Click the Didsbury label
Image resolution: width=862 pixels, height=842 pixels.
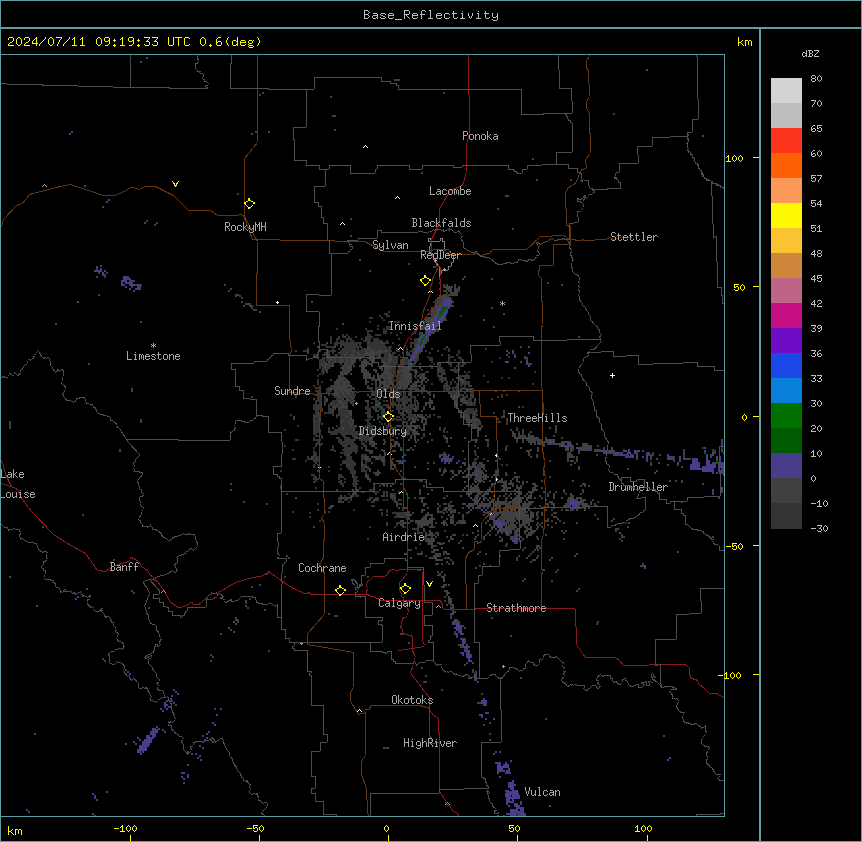383,431
